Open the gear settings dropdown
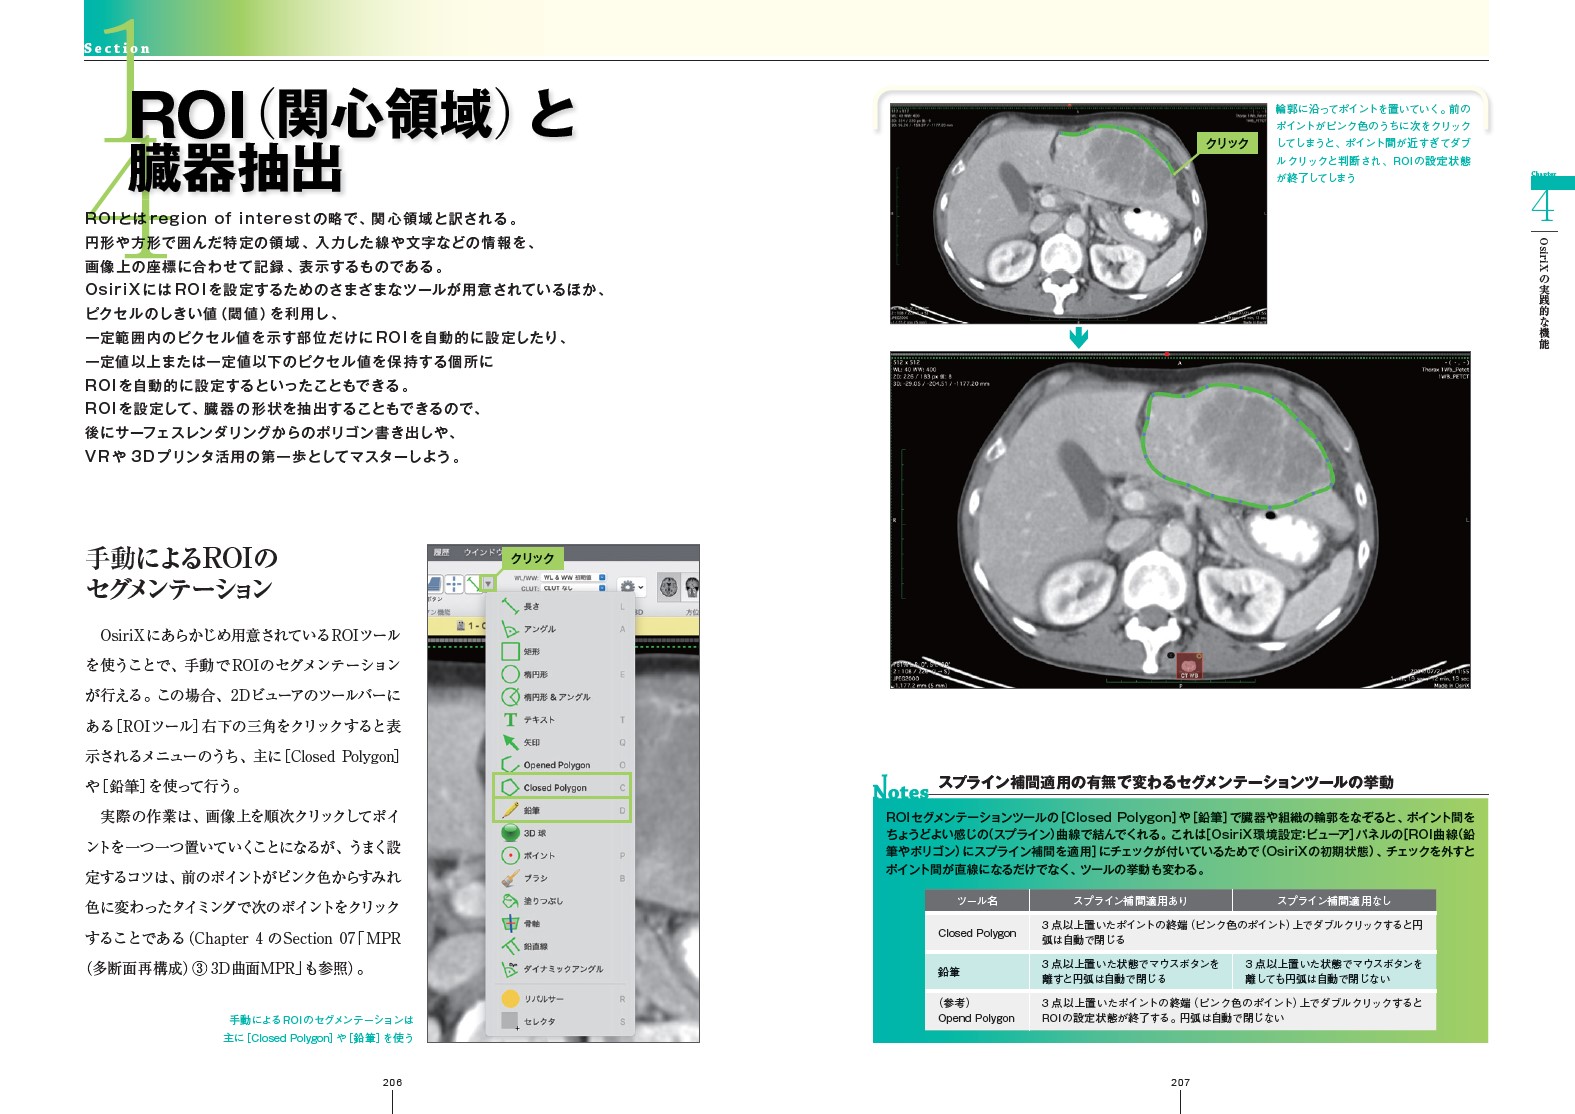This screenshot has width=1575, height=1114. click(x=632, y=587)
